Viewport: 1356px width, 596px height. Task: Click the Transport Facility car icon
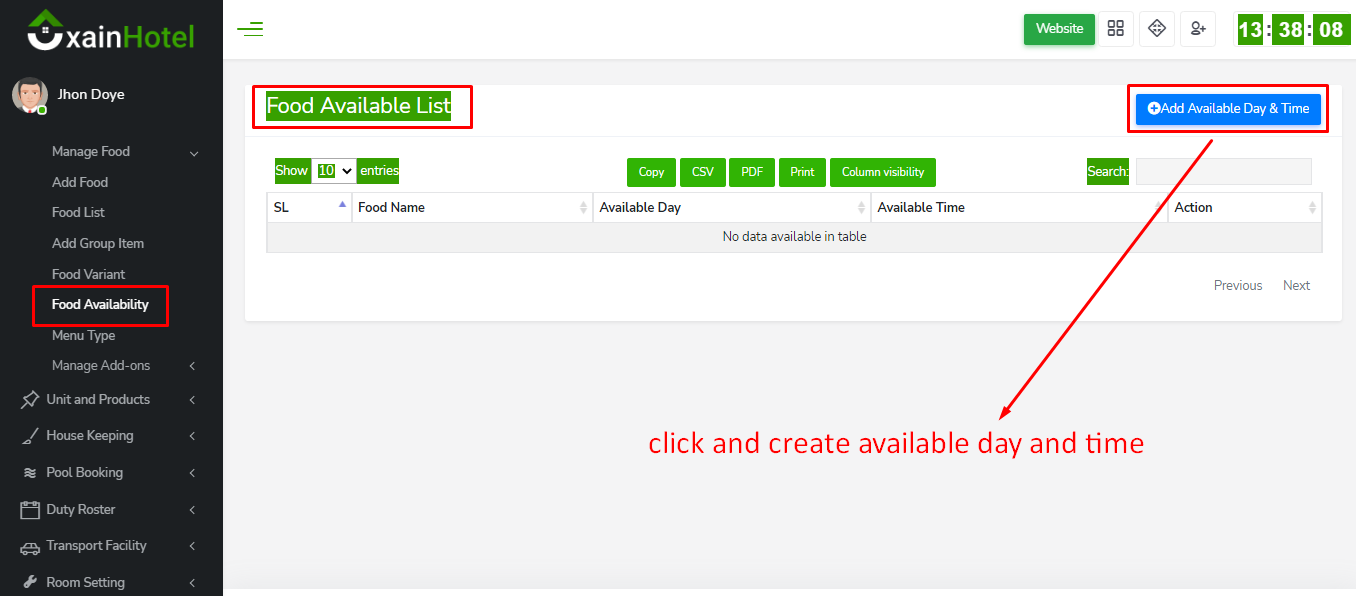(x=30, y=546)
